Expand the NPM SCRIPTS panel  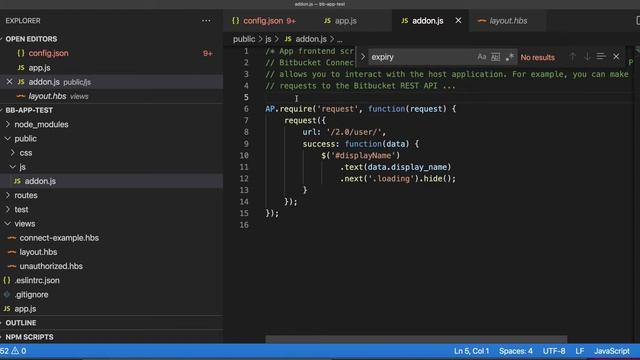tap(111, 337)
